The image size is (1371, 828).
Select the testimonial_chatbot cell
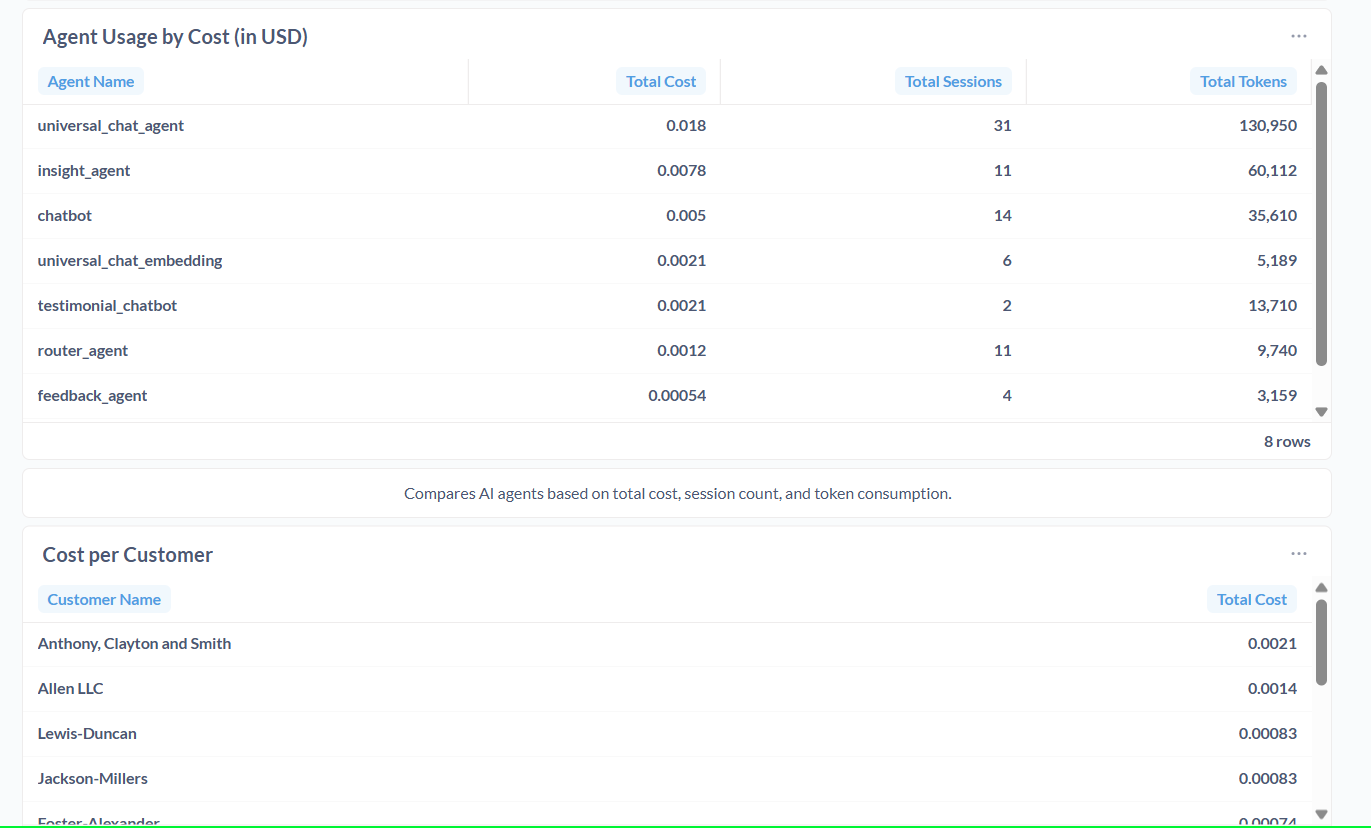pos(107,306)
